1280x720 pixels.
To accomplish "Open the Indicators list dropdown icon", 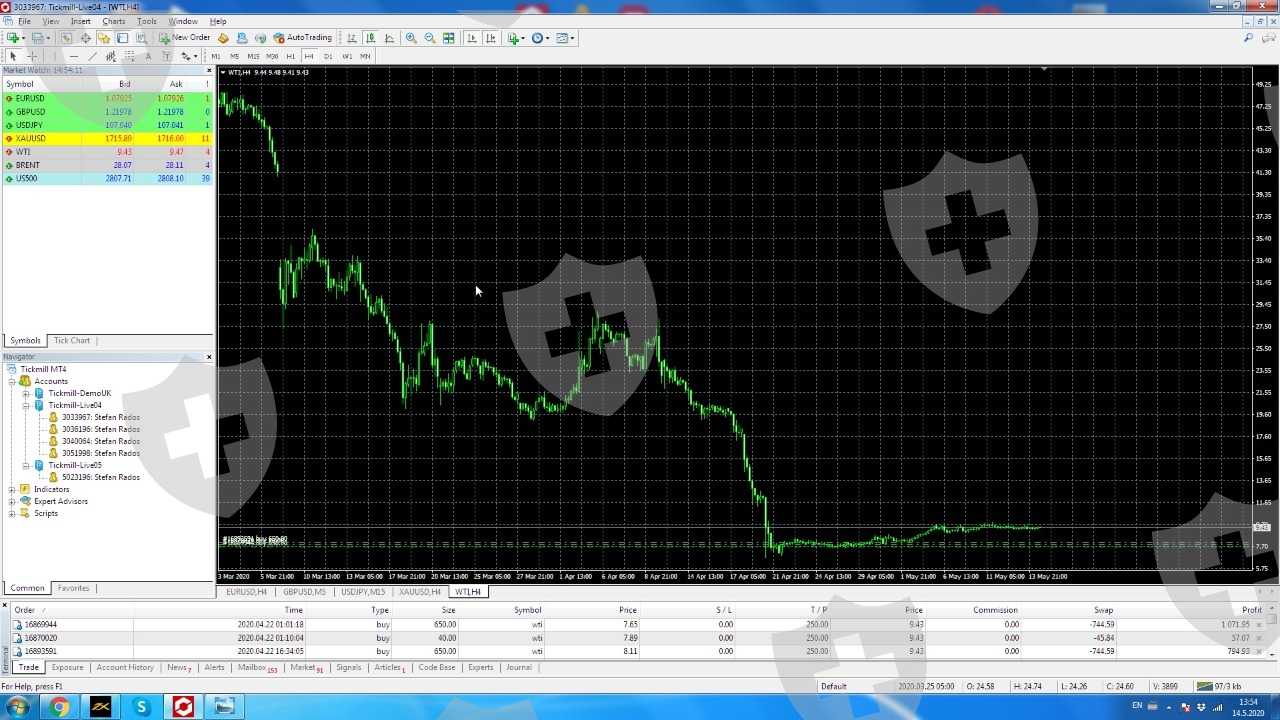I will (515, 38).
